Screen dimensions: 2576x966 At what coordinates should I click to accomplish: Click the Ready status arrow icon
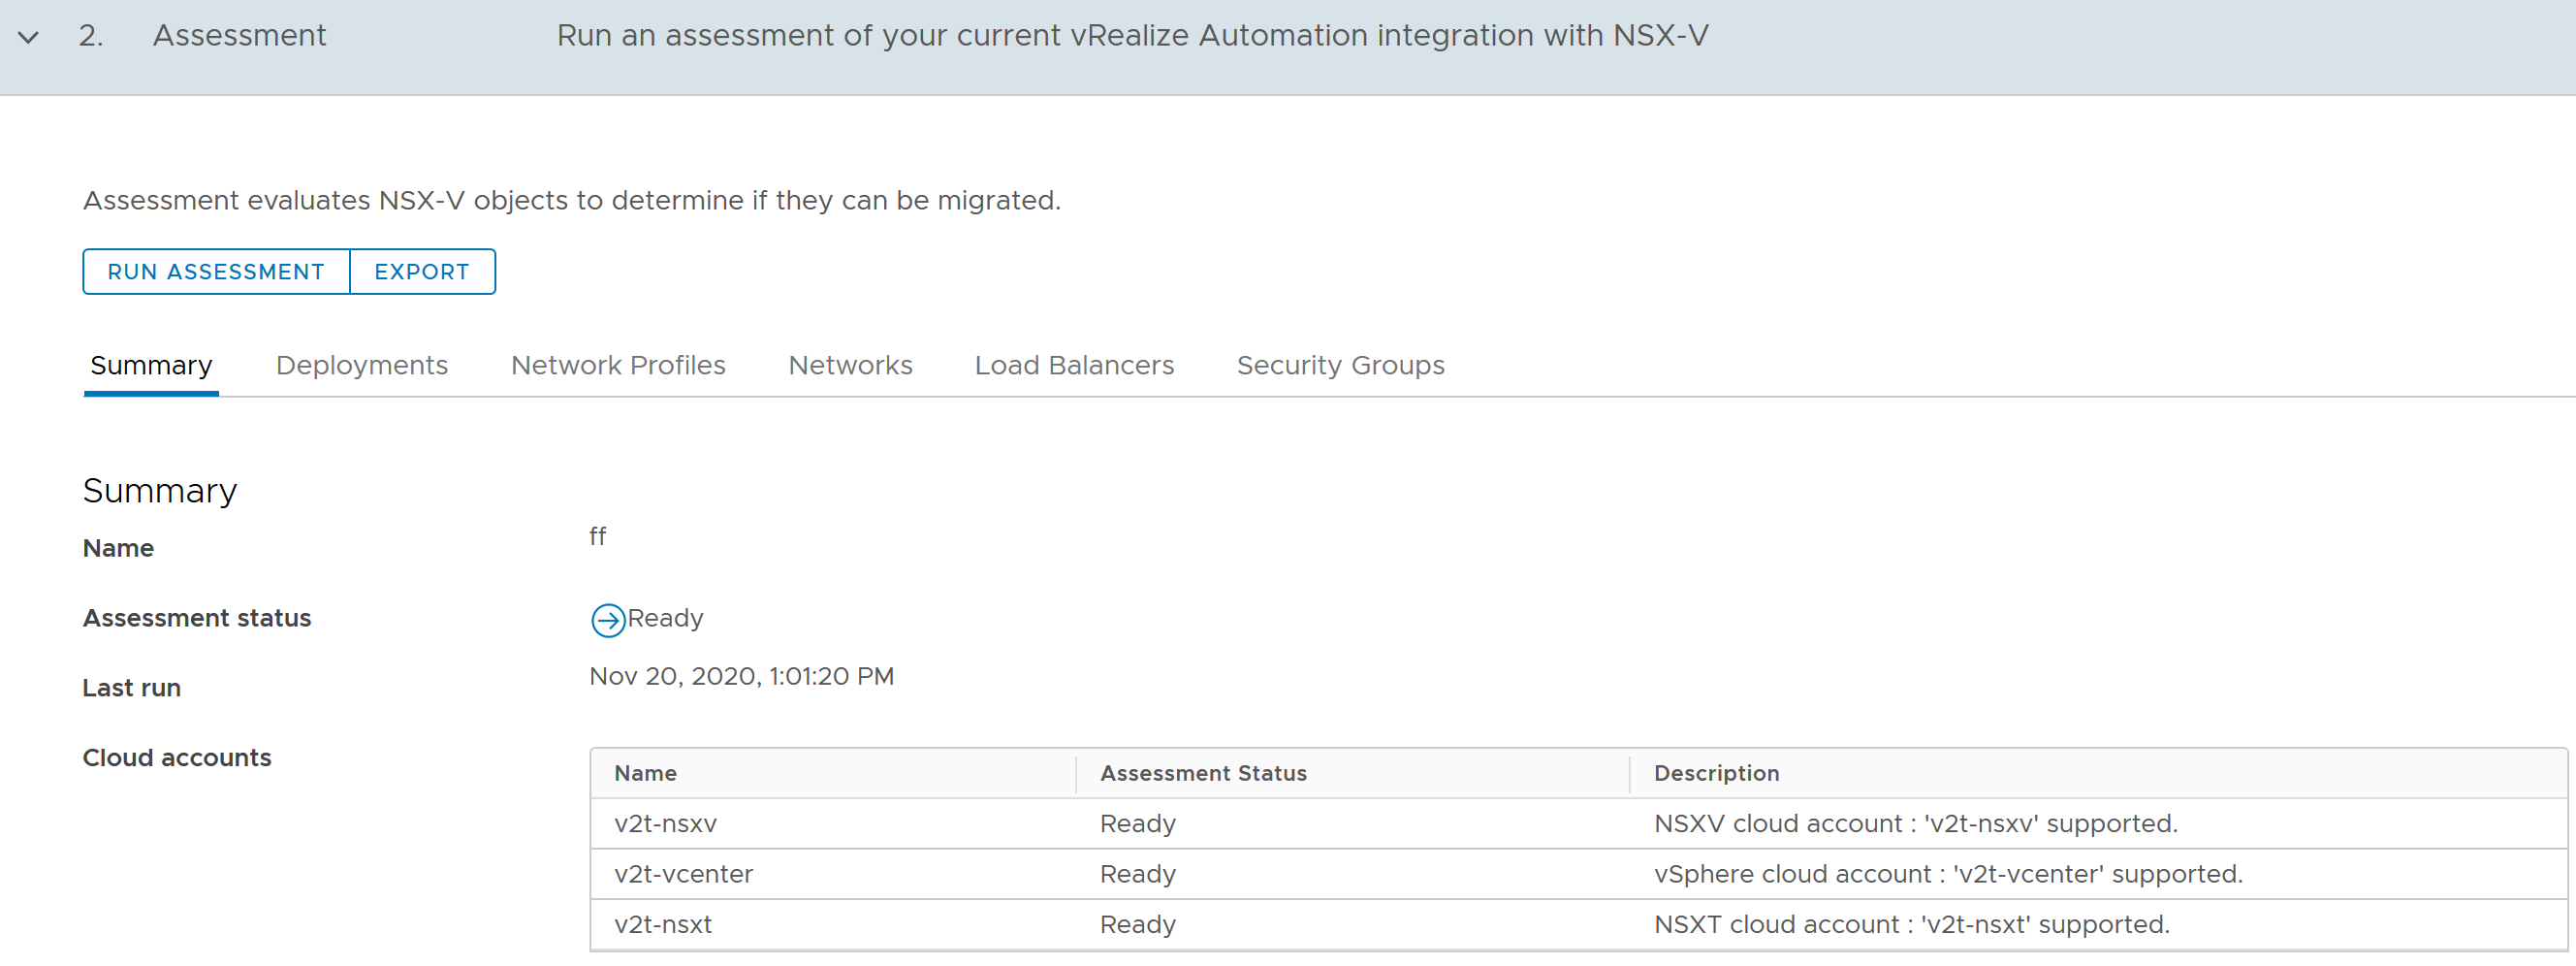(608, 620)
